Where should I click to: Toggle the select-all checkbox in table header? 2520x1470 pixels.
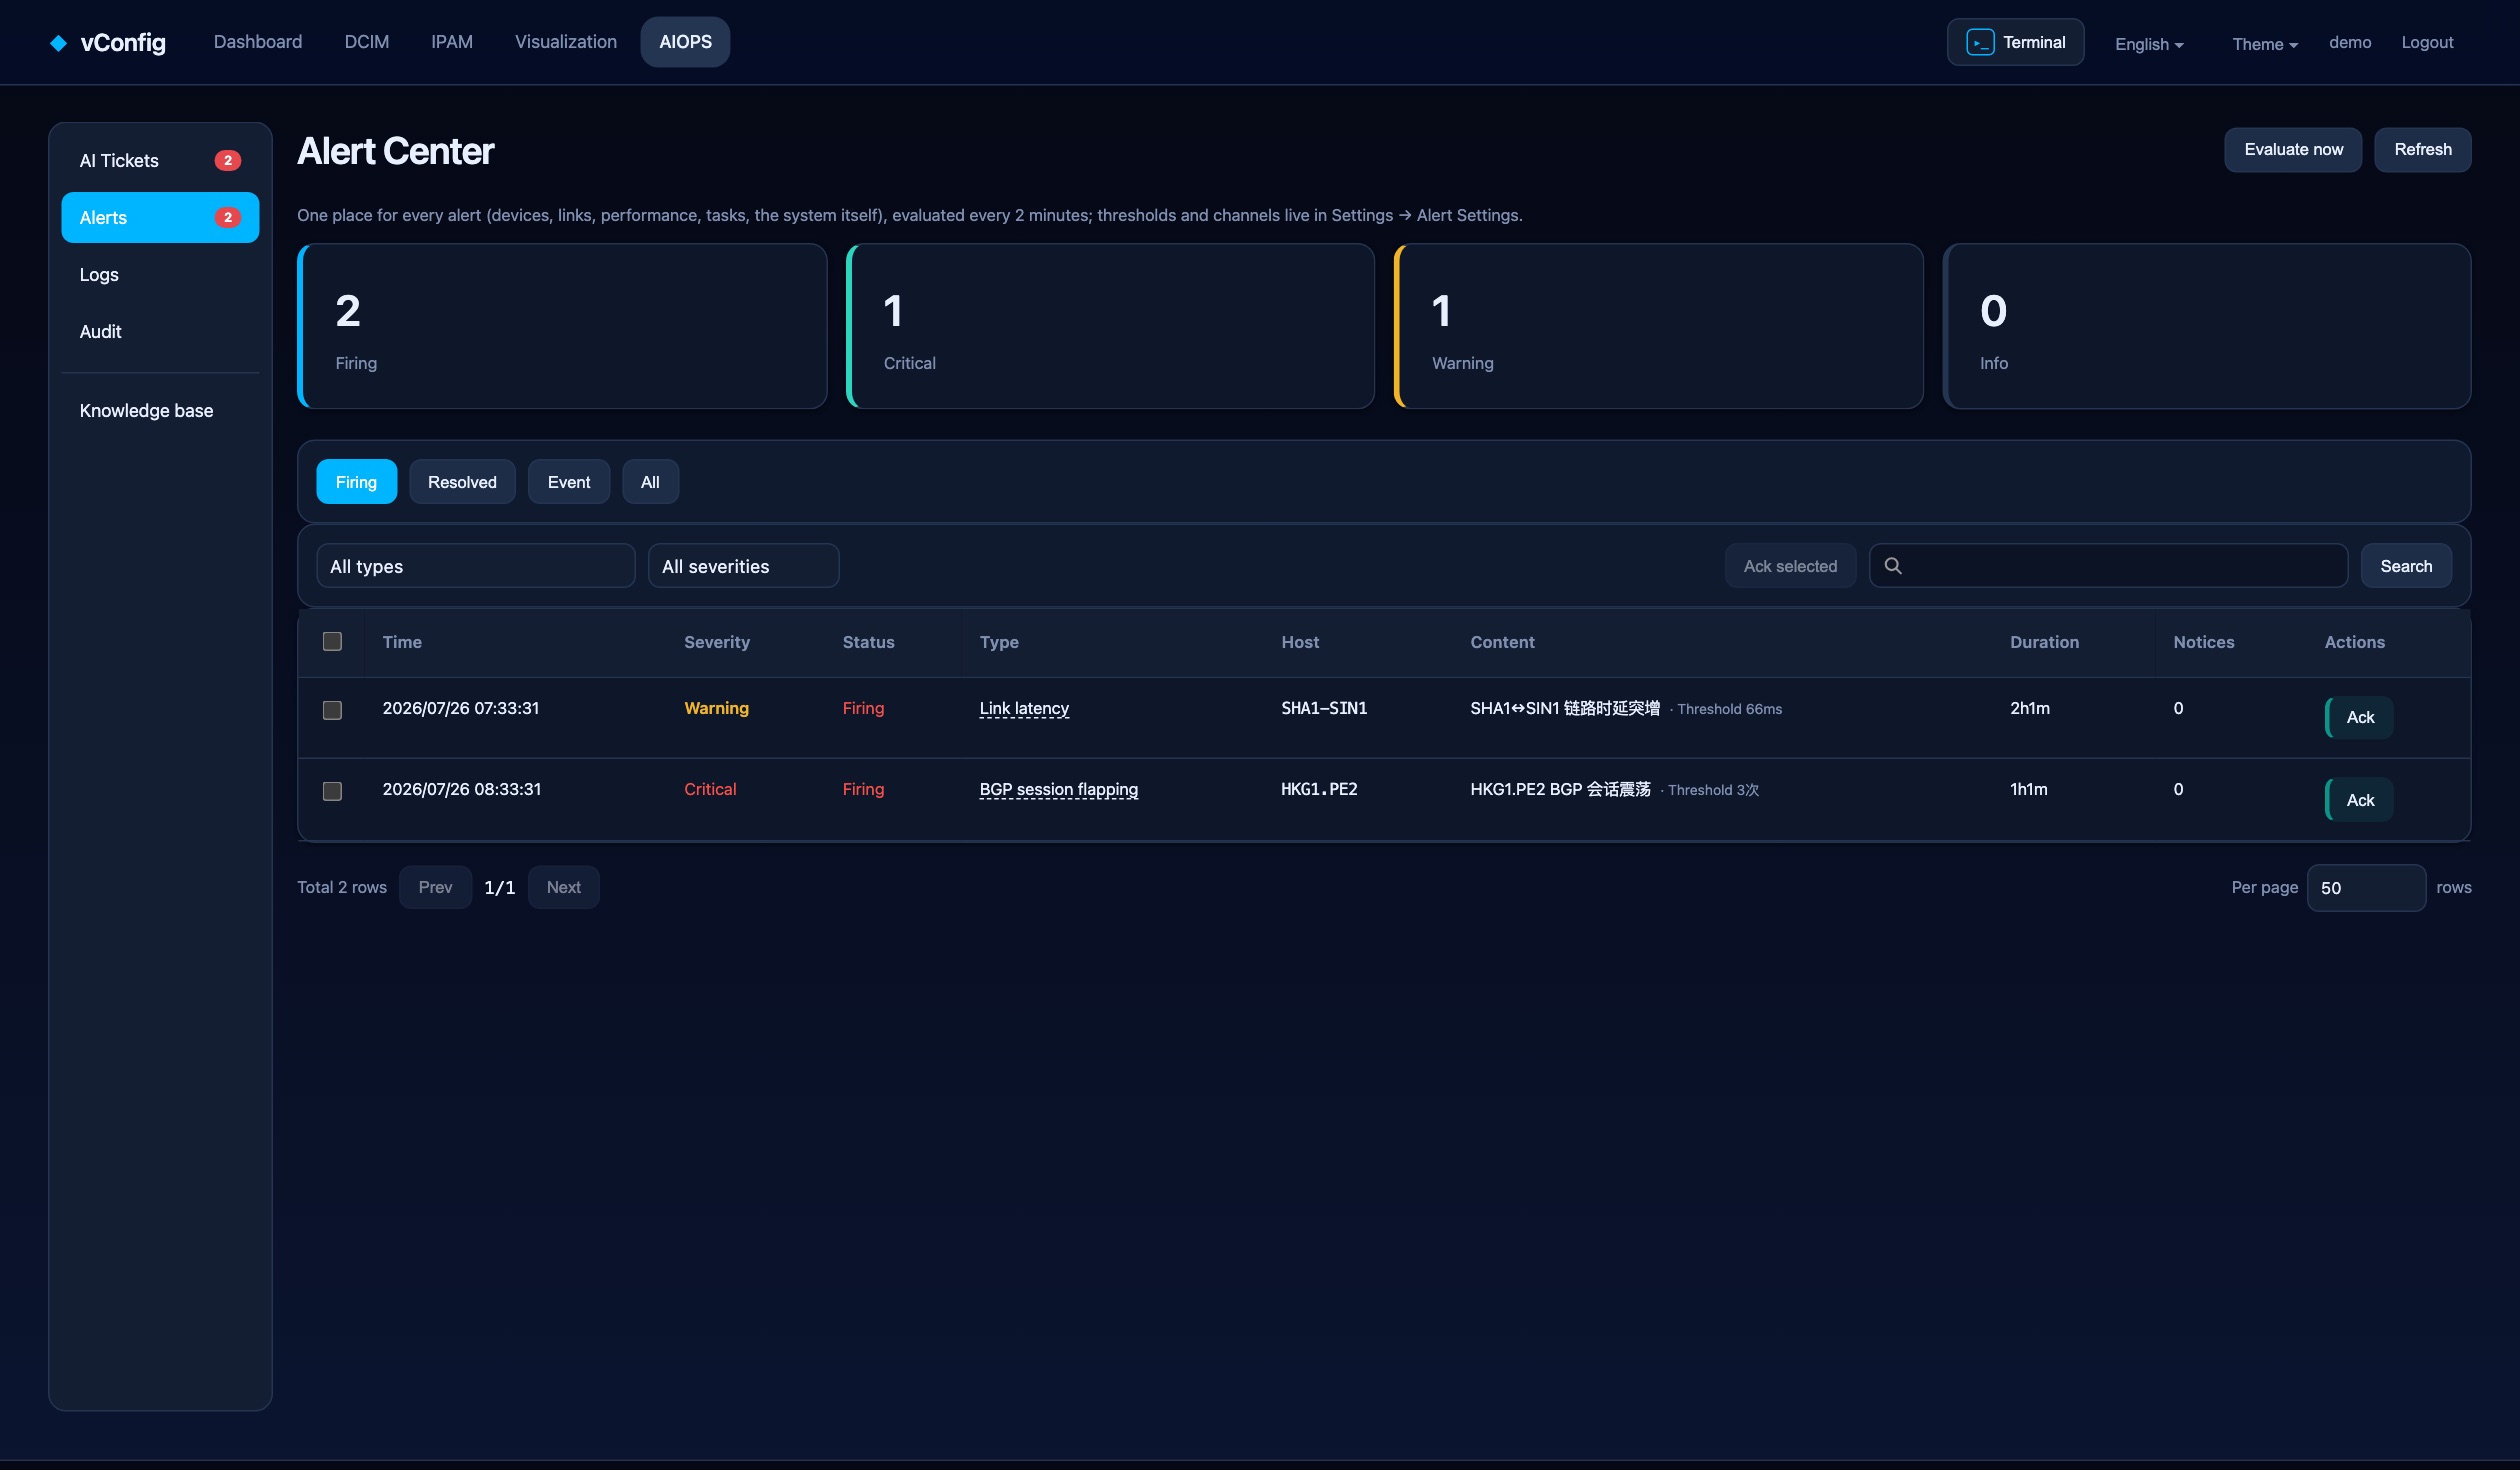(333, 642)
